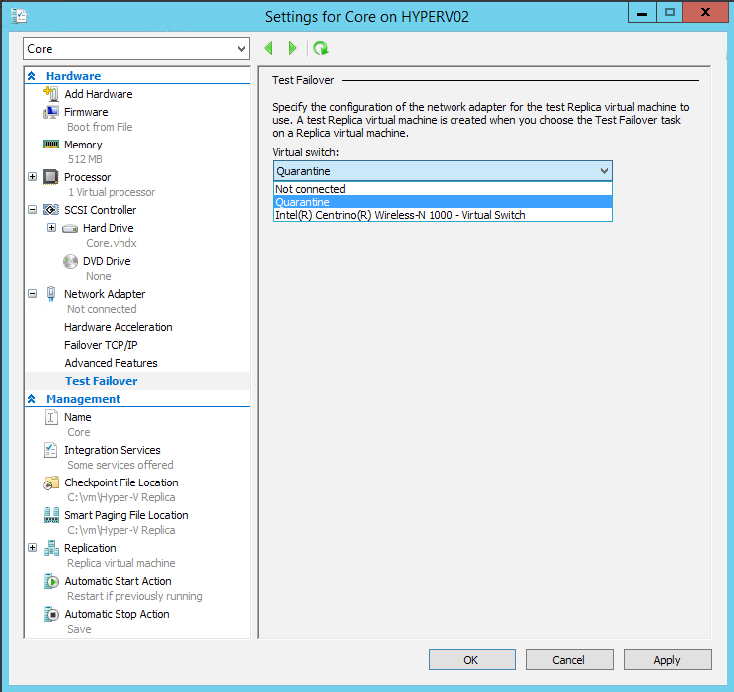
Task: Click the Add Hardware icon
Action: coord(51,94)
